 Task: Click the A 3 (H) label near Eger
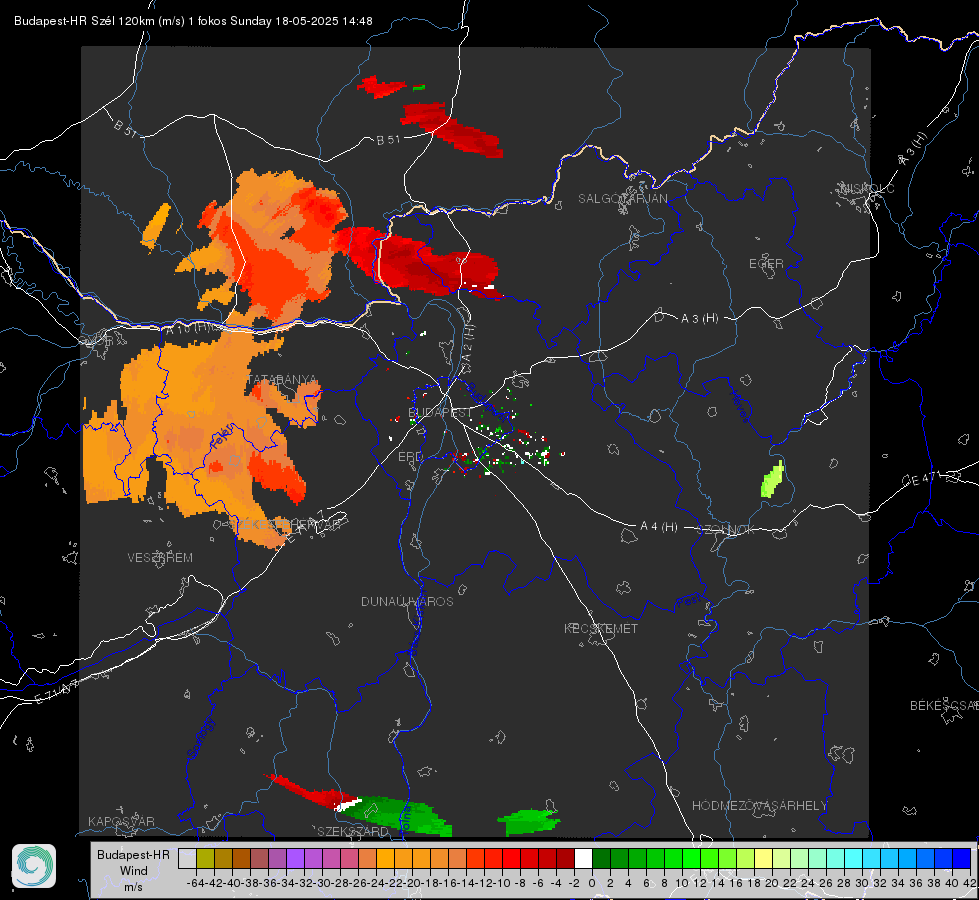(699, 319)
